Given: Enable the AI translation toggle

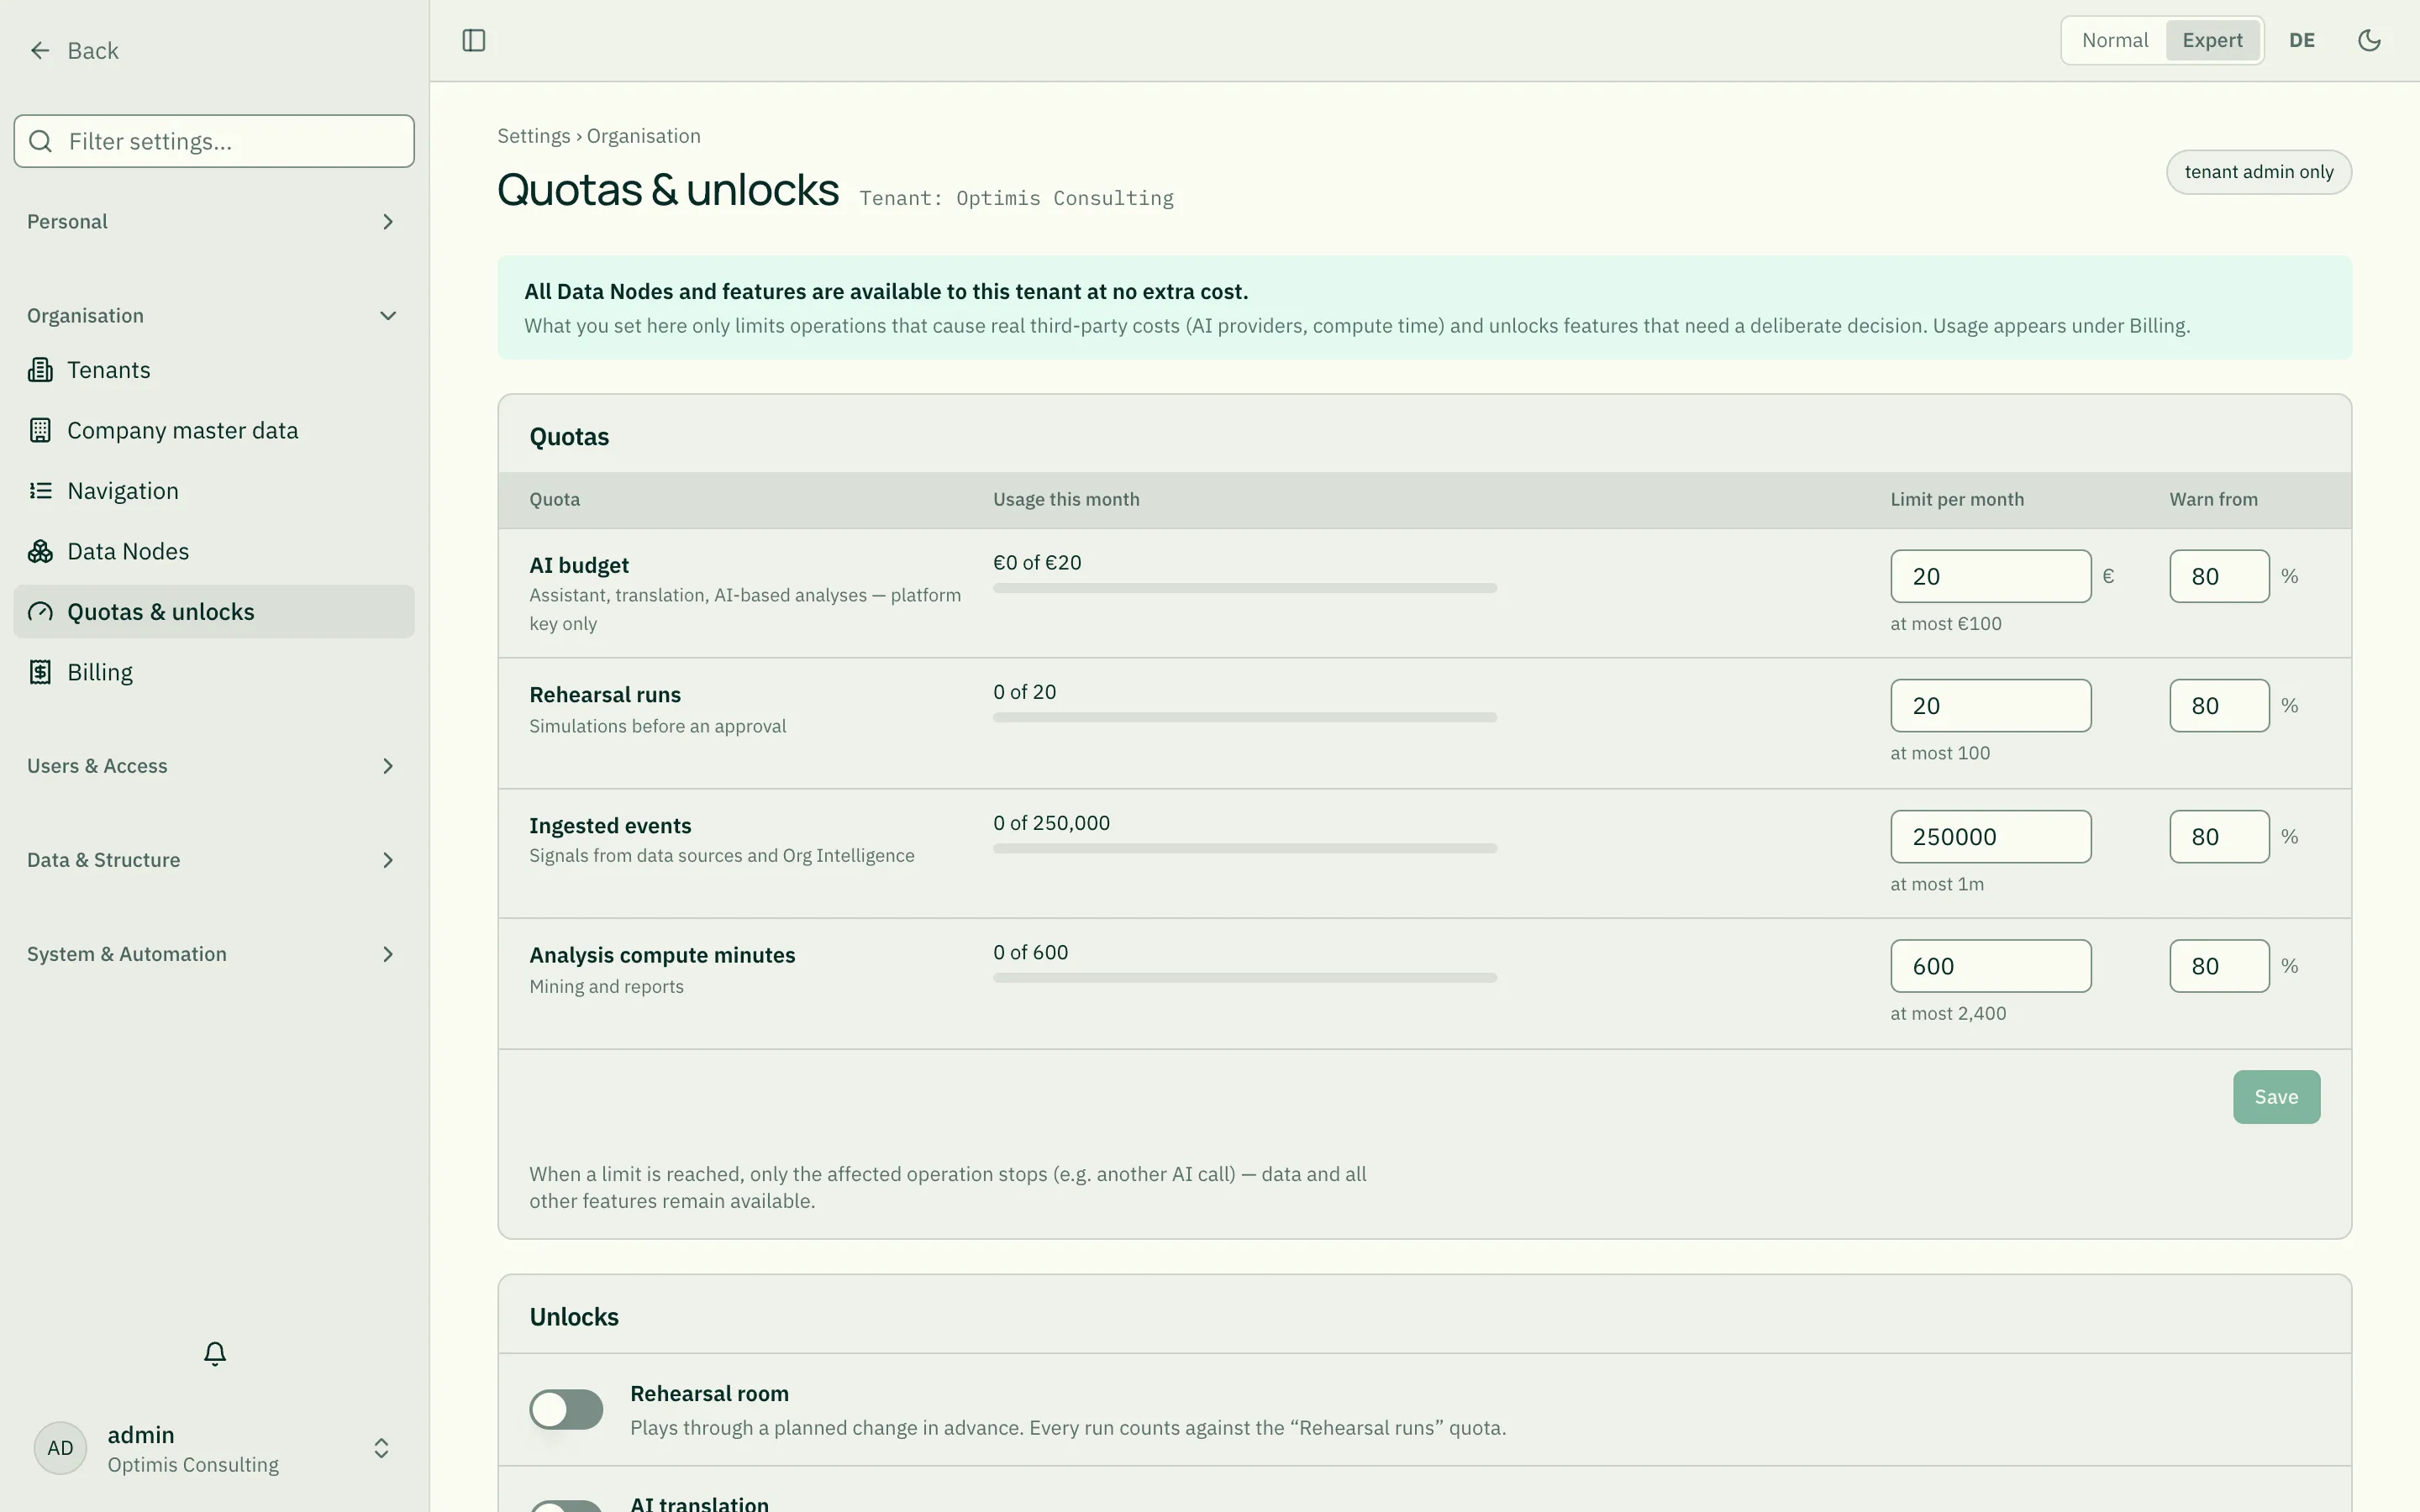Looking at the screenshot, I should (566, 1506).
